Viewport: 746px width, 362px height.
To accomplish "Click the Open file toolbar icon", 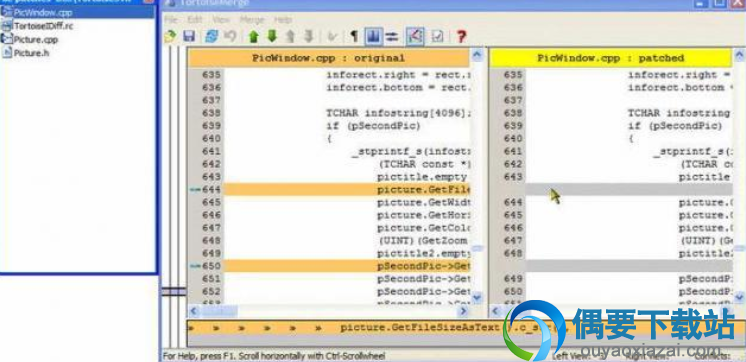I will (x=170, y=36).
